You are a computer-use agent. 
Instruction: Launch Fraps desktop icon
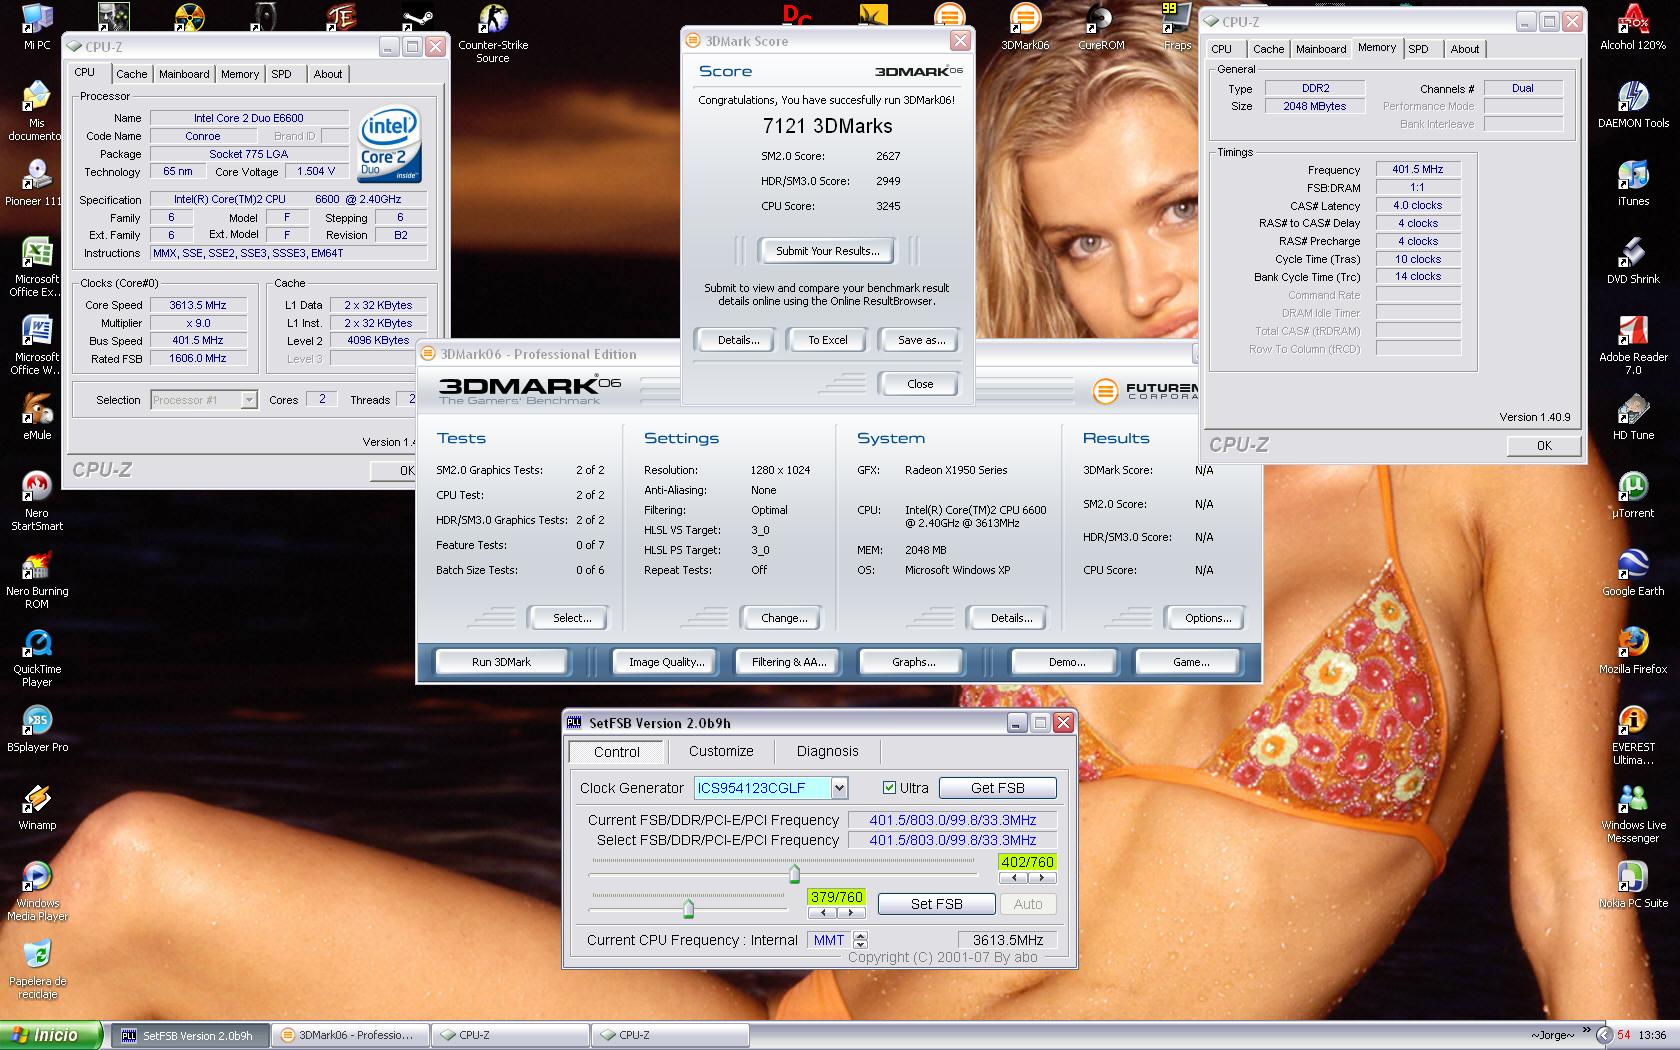(x=1177, y=27)
